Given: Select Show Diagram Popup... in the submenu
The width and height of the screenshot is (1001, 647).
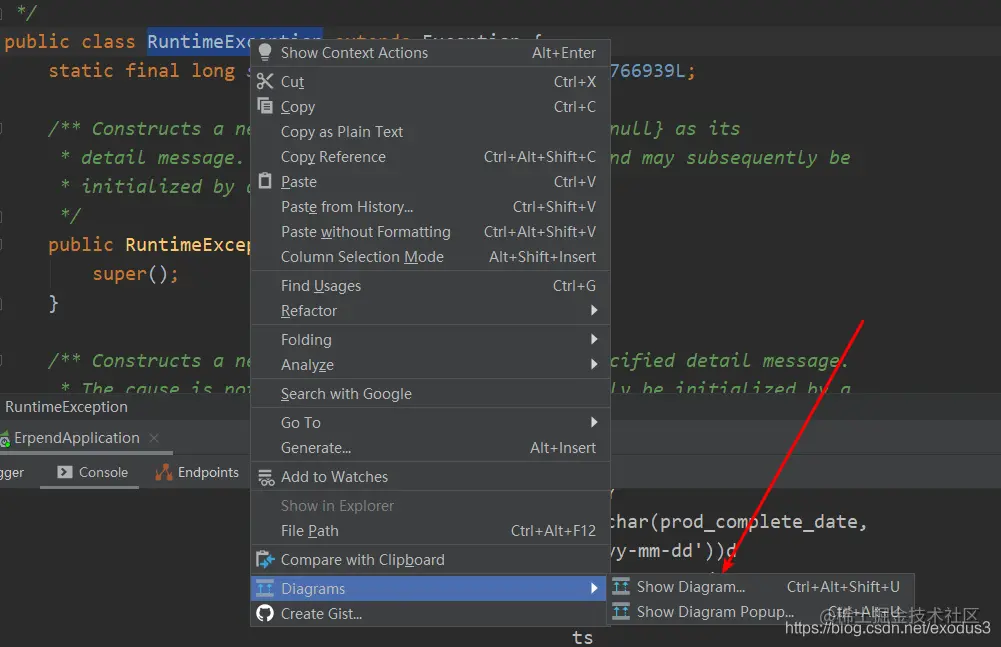Looking at the screenshot, I should [x=760, y=611].
